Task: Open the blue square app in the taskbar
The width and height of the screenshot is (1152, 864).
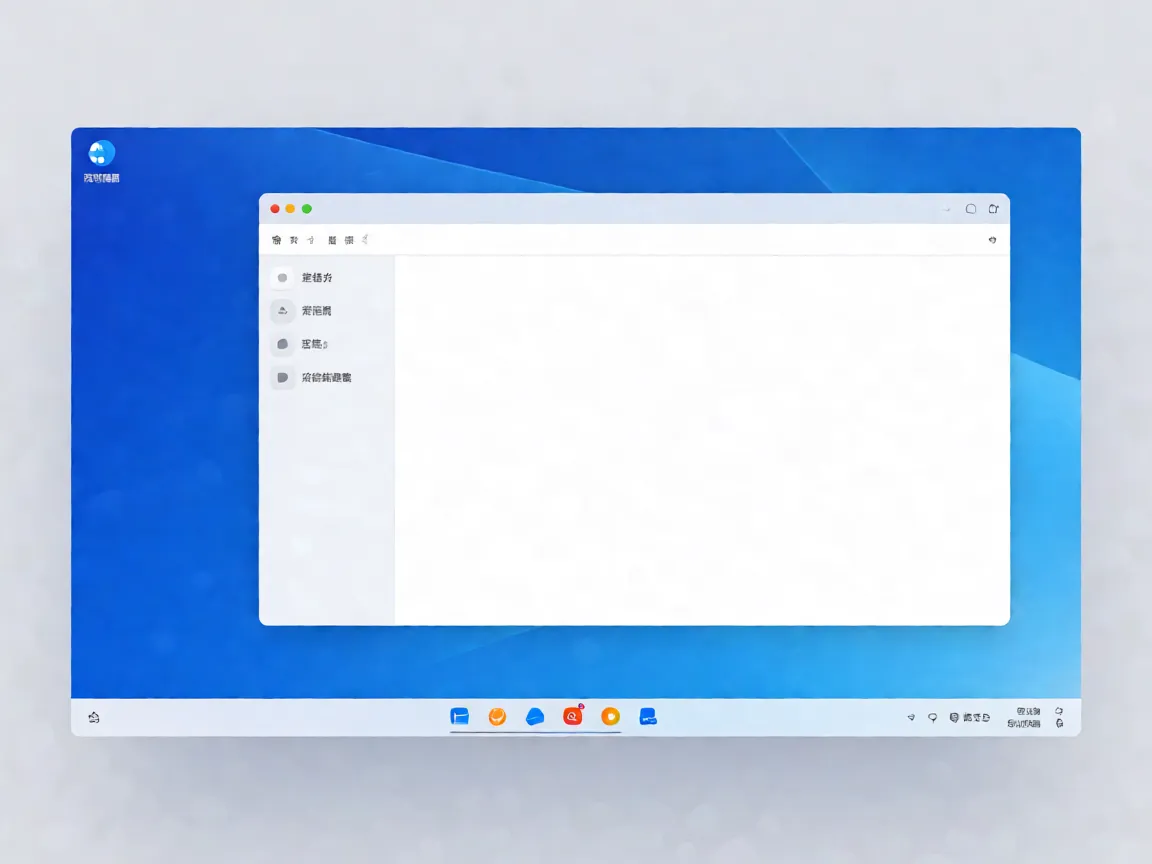Action: [460, 716]
